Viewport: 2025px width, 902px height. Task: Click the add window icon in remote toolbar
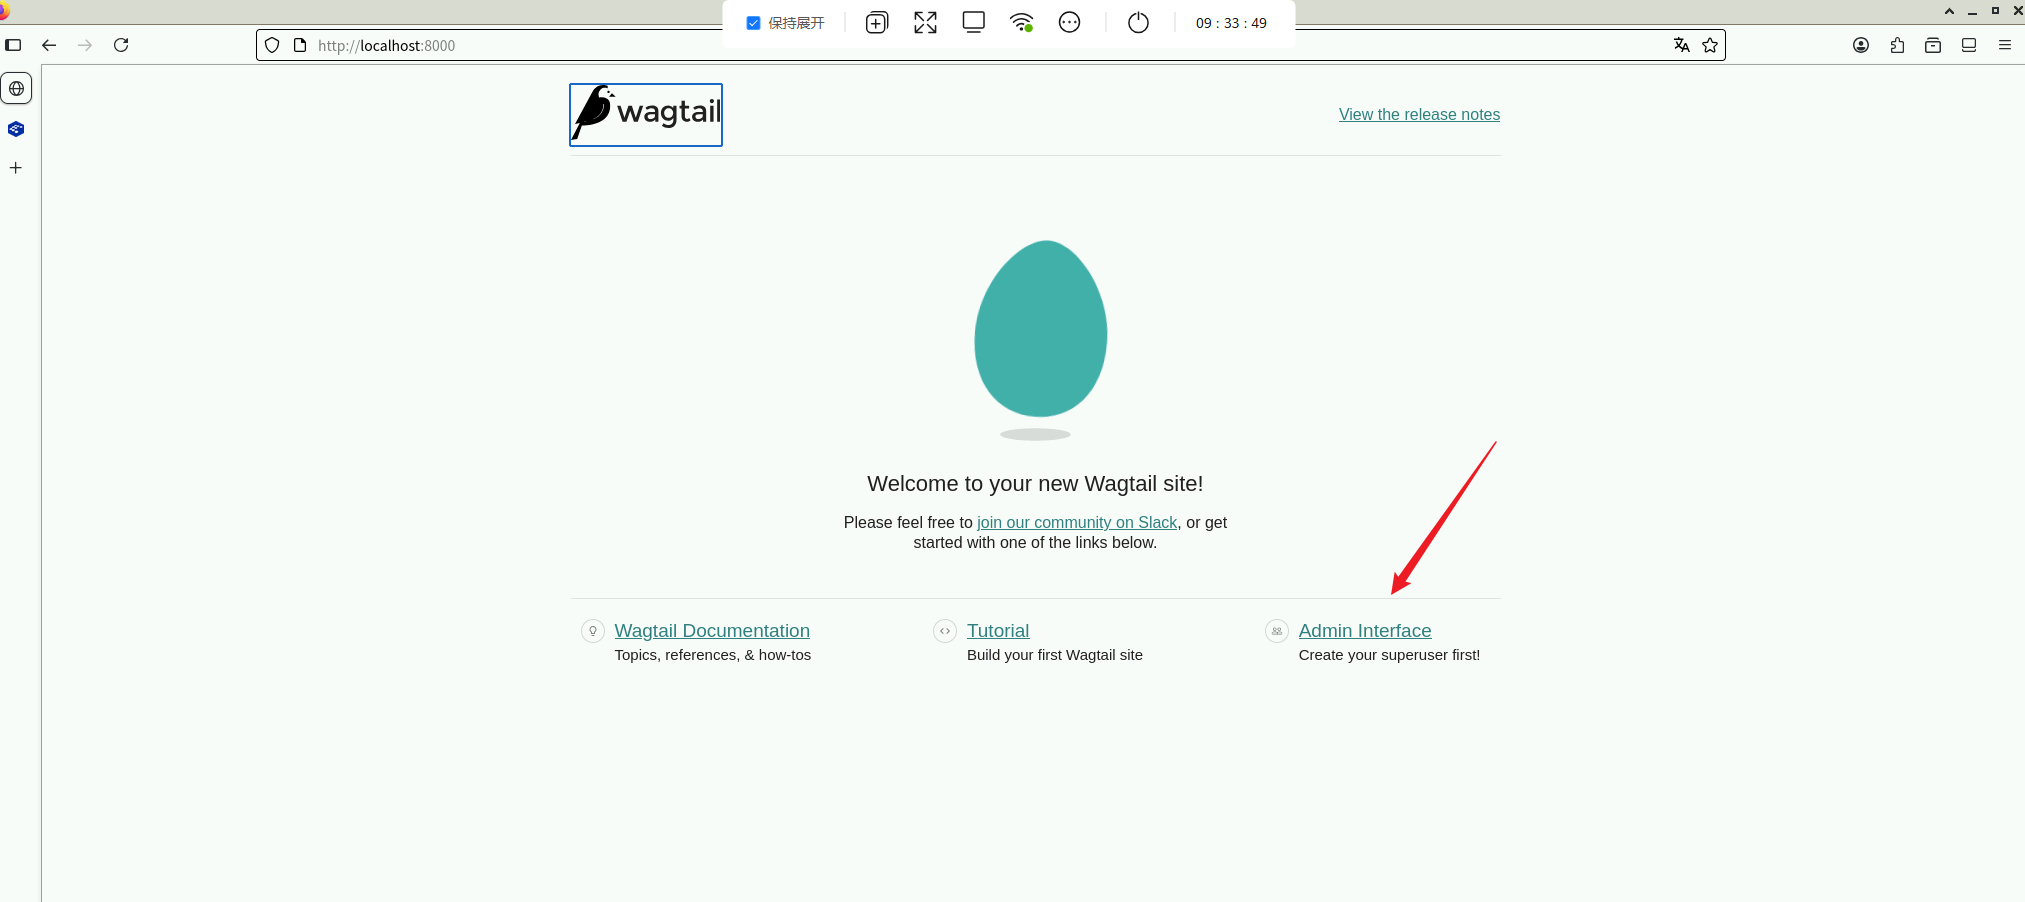877,22
